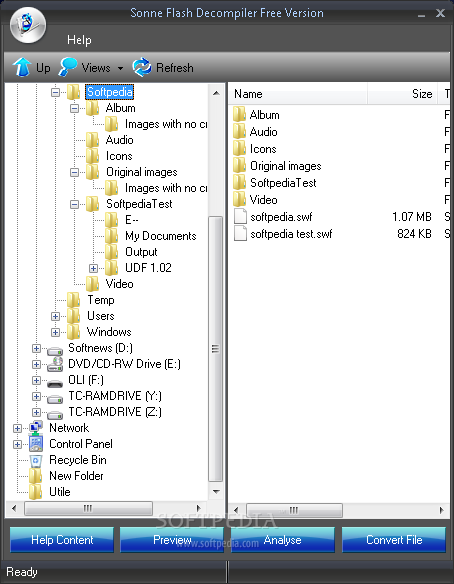Viewport: 454px width, 584px height.
Task: Expand the Network tree node
Action: 17,428
